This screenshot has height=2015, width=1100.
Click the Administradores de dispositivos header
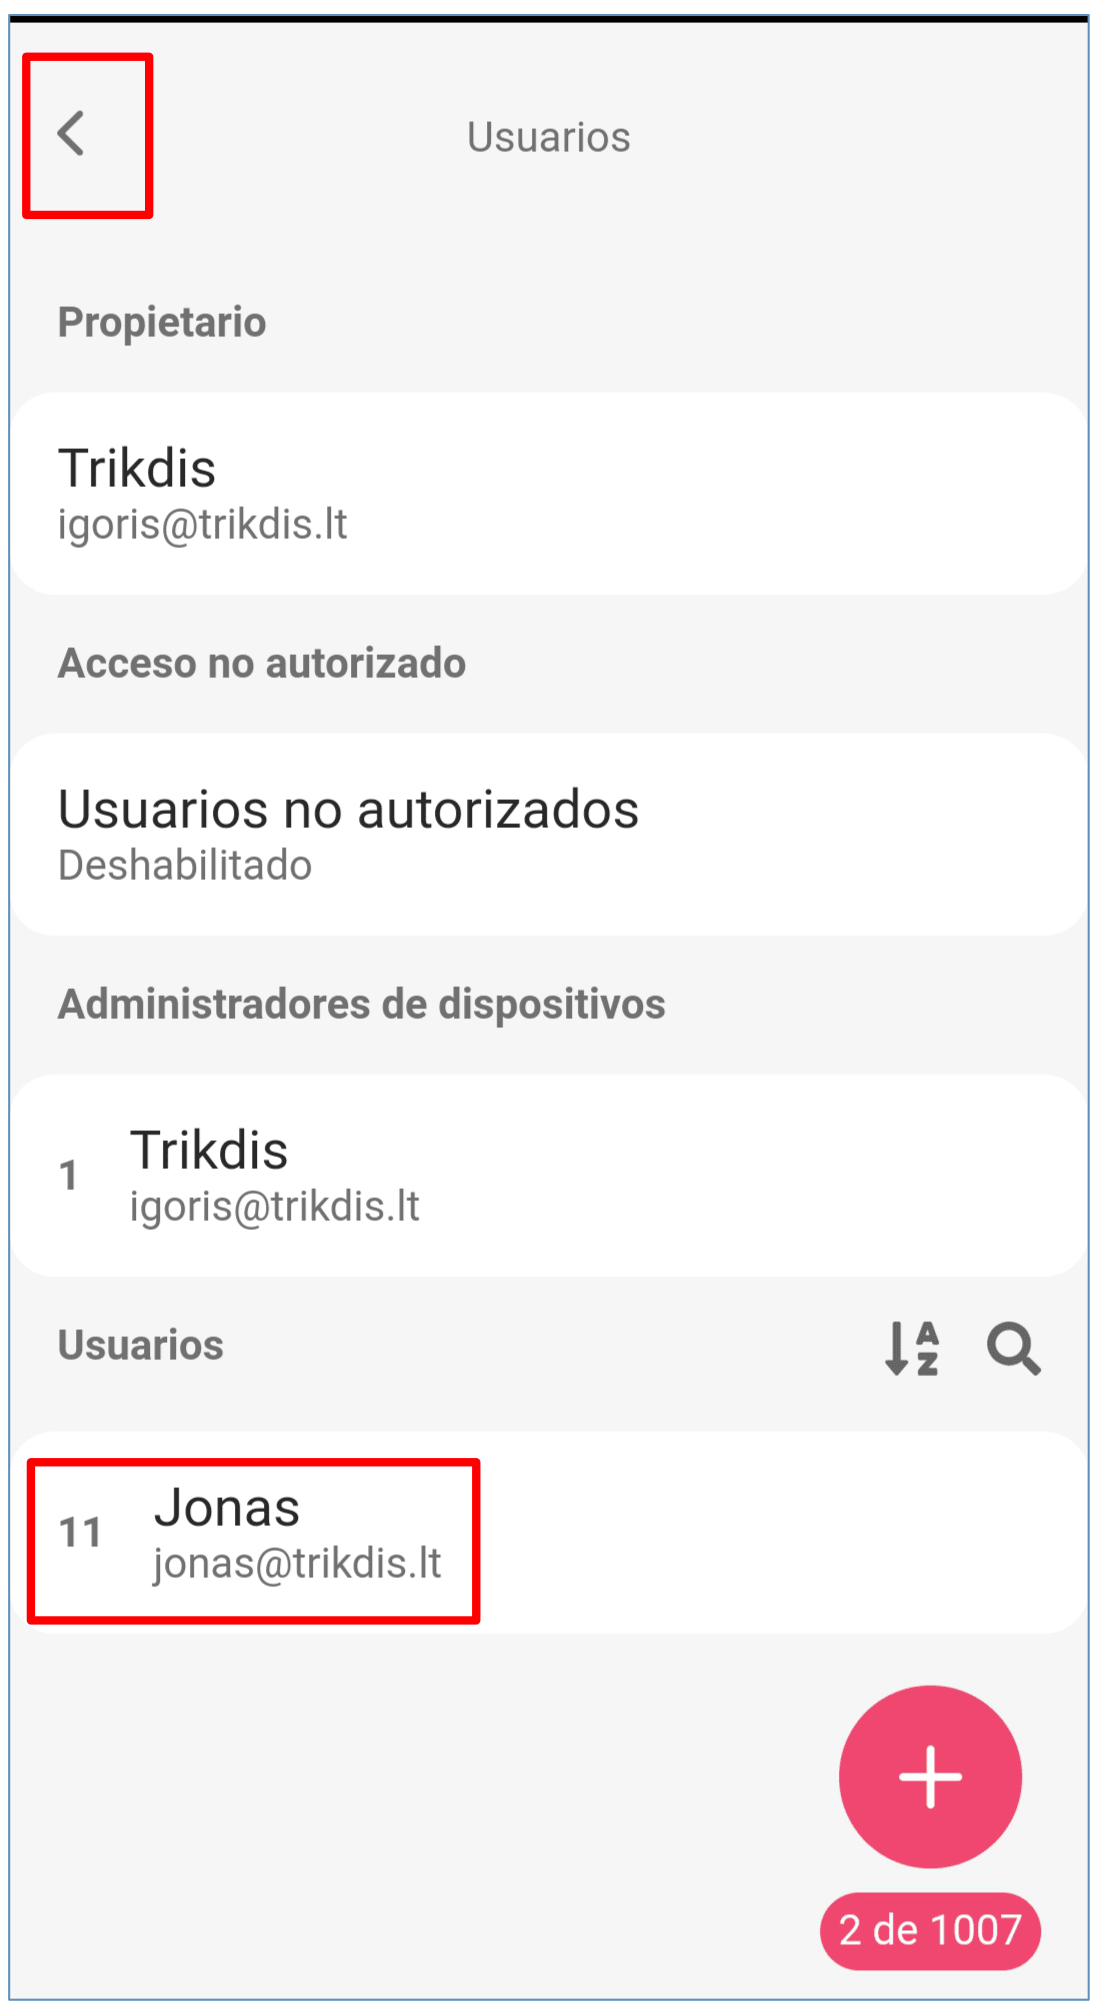[x=362, y=1004]
